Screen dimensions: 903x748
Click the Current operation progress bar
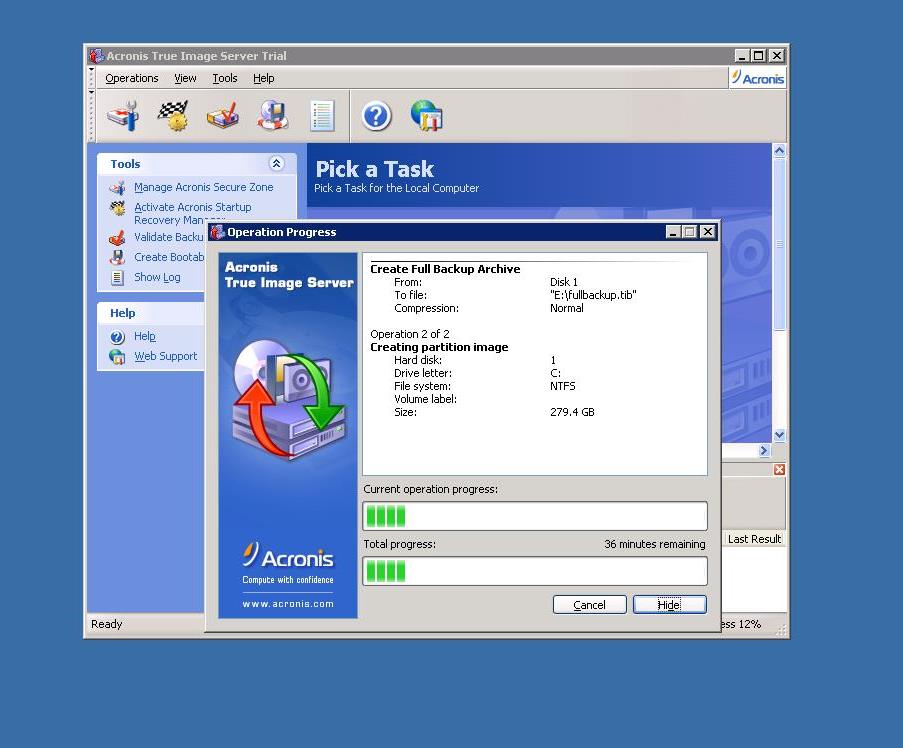coord(535,516)
